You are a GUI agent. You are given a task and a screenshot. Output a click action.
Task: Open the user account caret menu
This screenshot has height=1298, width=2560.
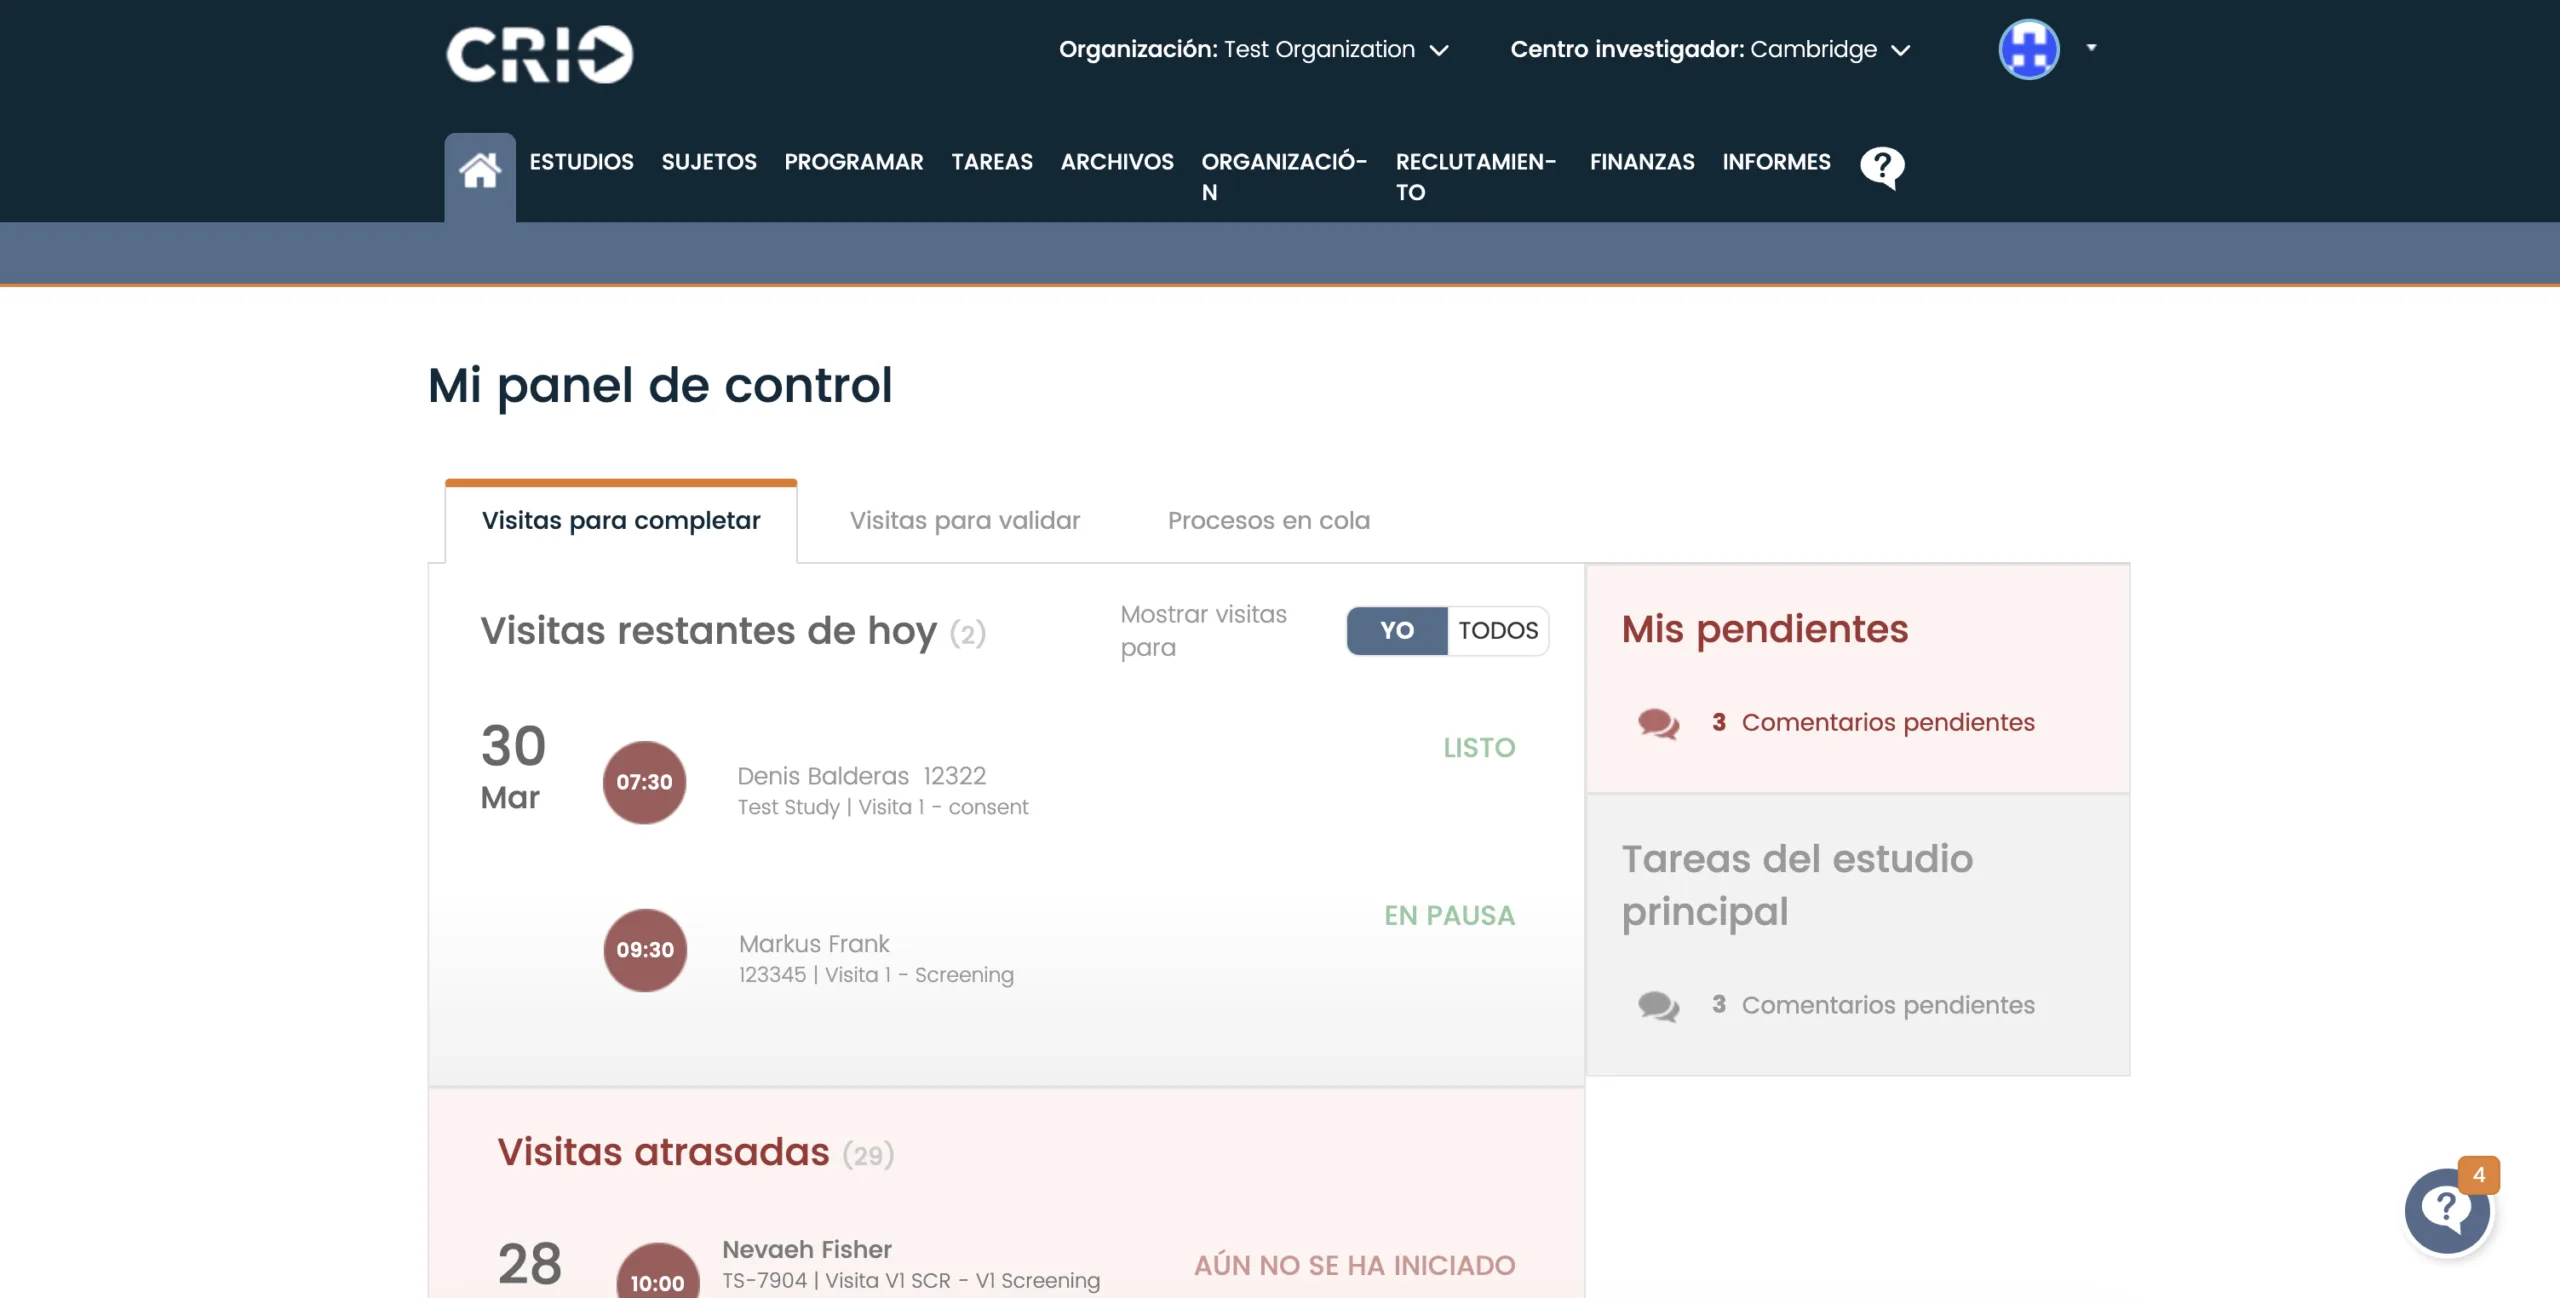click(x=2091, y=47)
